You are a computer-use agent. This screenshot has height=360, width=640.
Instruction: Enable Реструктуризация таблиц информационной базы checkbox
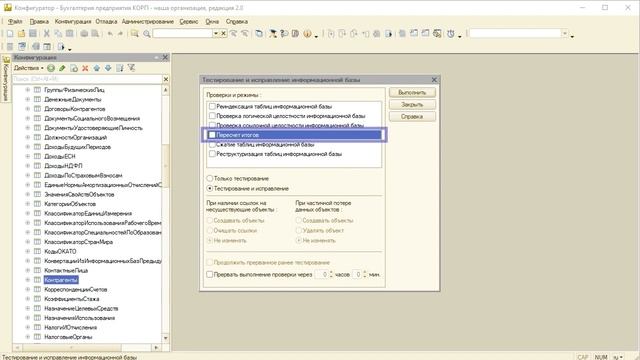tap(212, 154)
